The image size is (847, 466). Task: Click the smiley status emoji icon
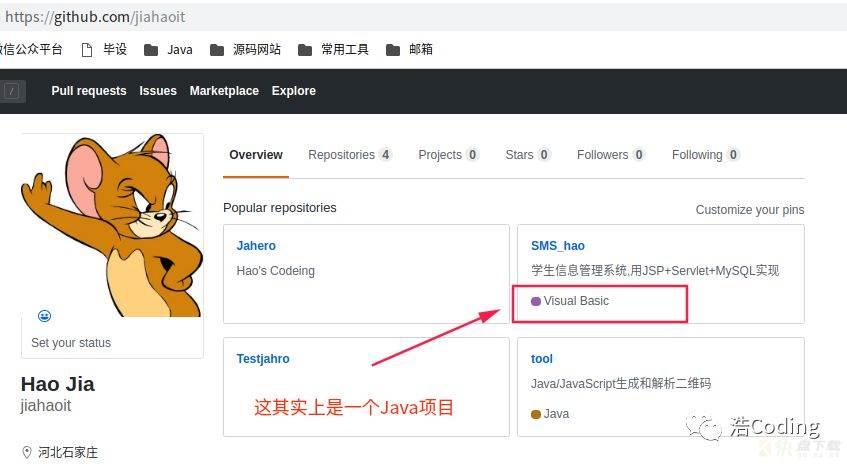pos(45,316)
